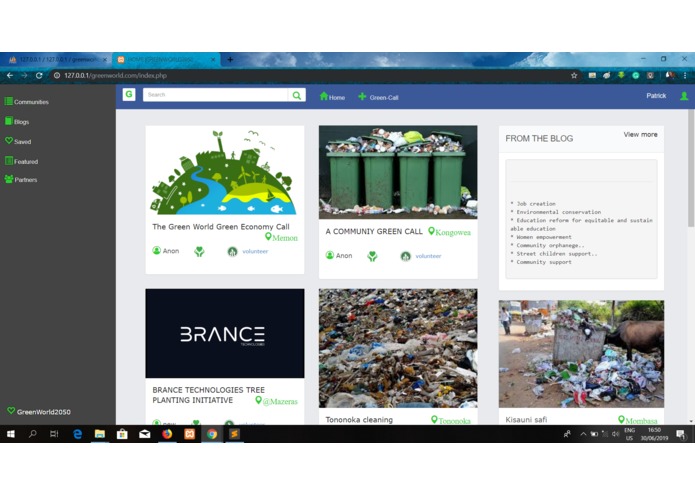Launch Microsoft Edge from taskbar

tap(77, 434)
